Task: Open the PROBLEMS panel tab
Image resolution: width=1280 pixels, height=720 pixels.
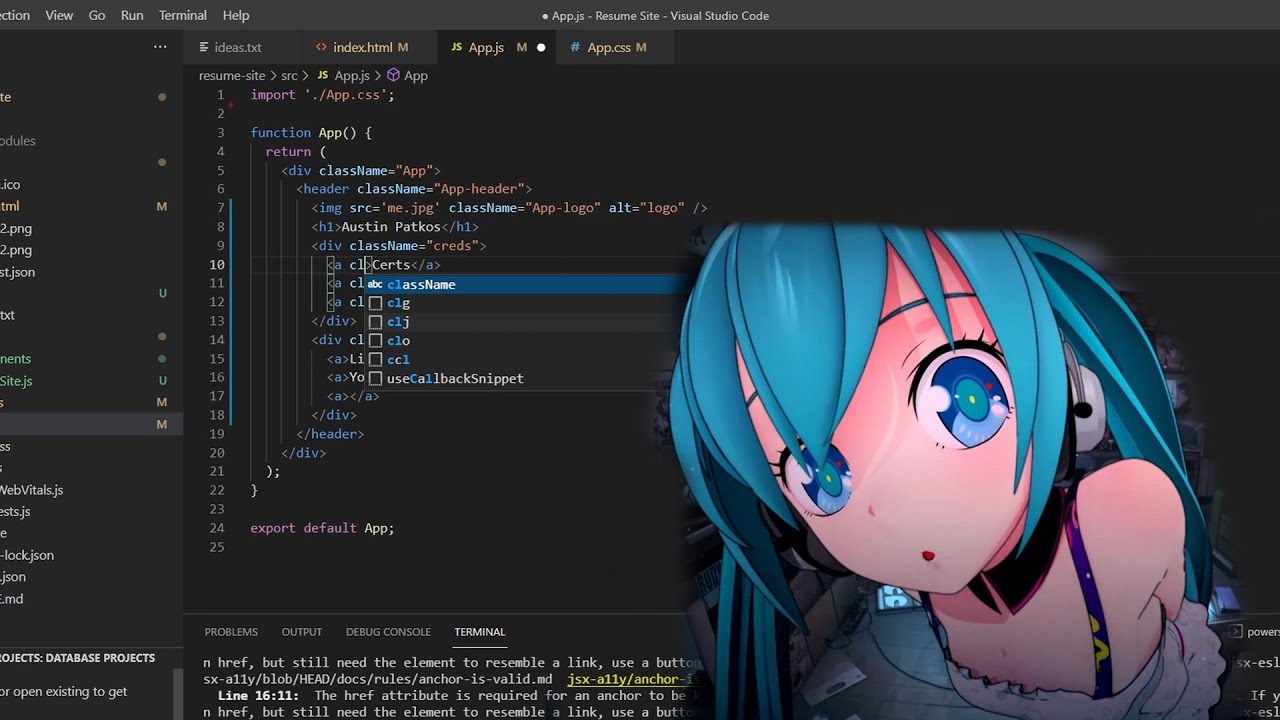Action: 231,632
